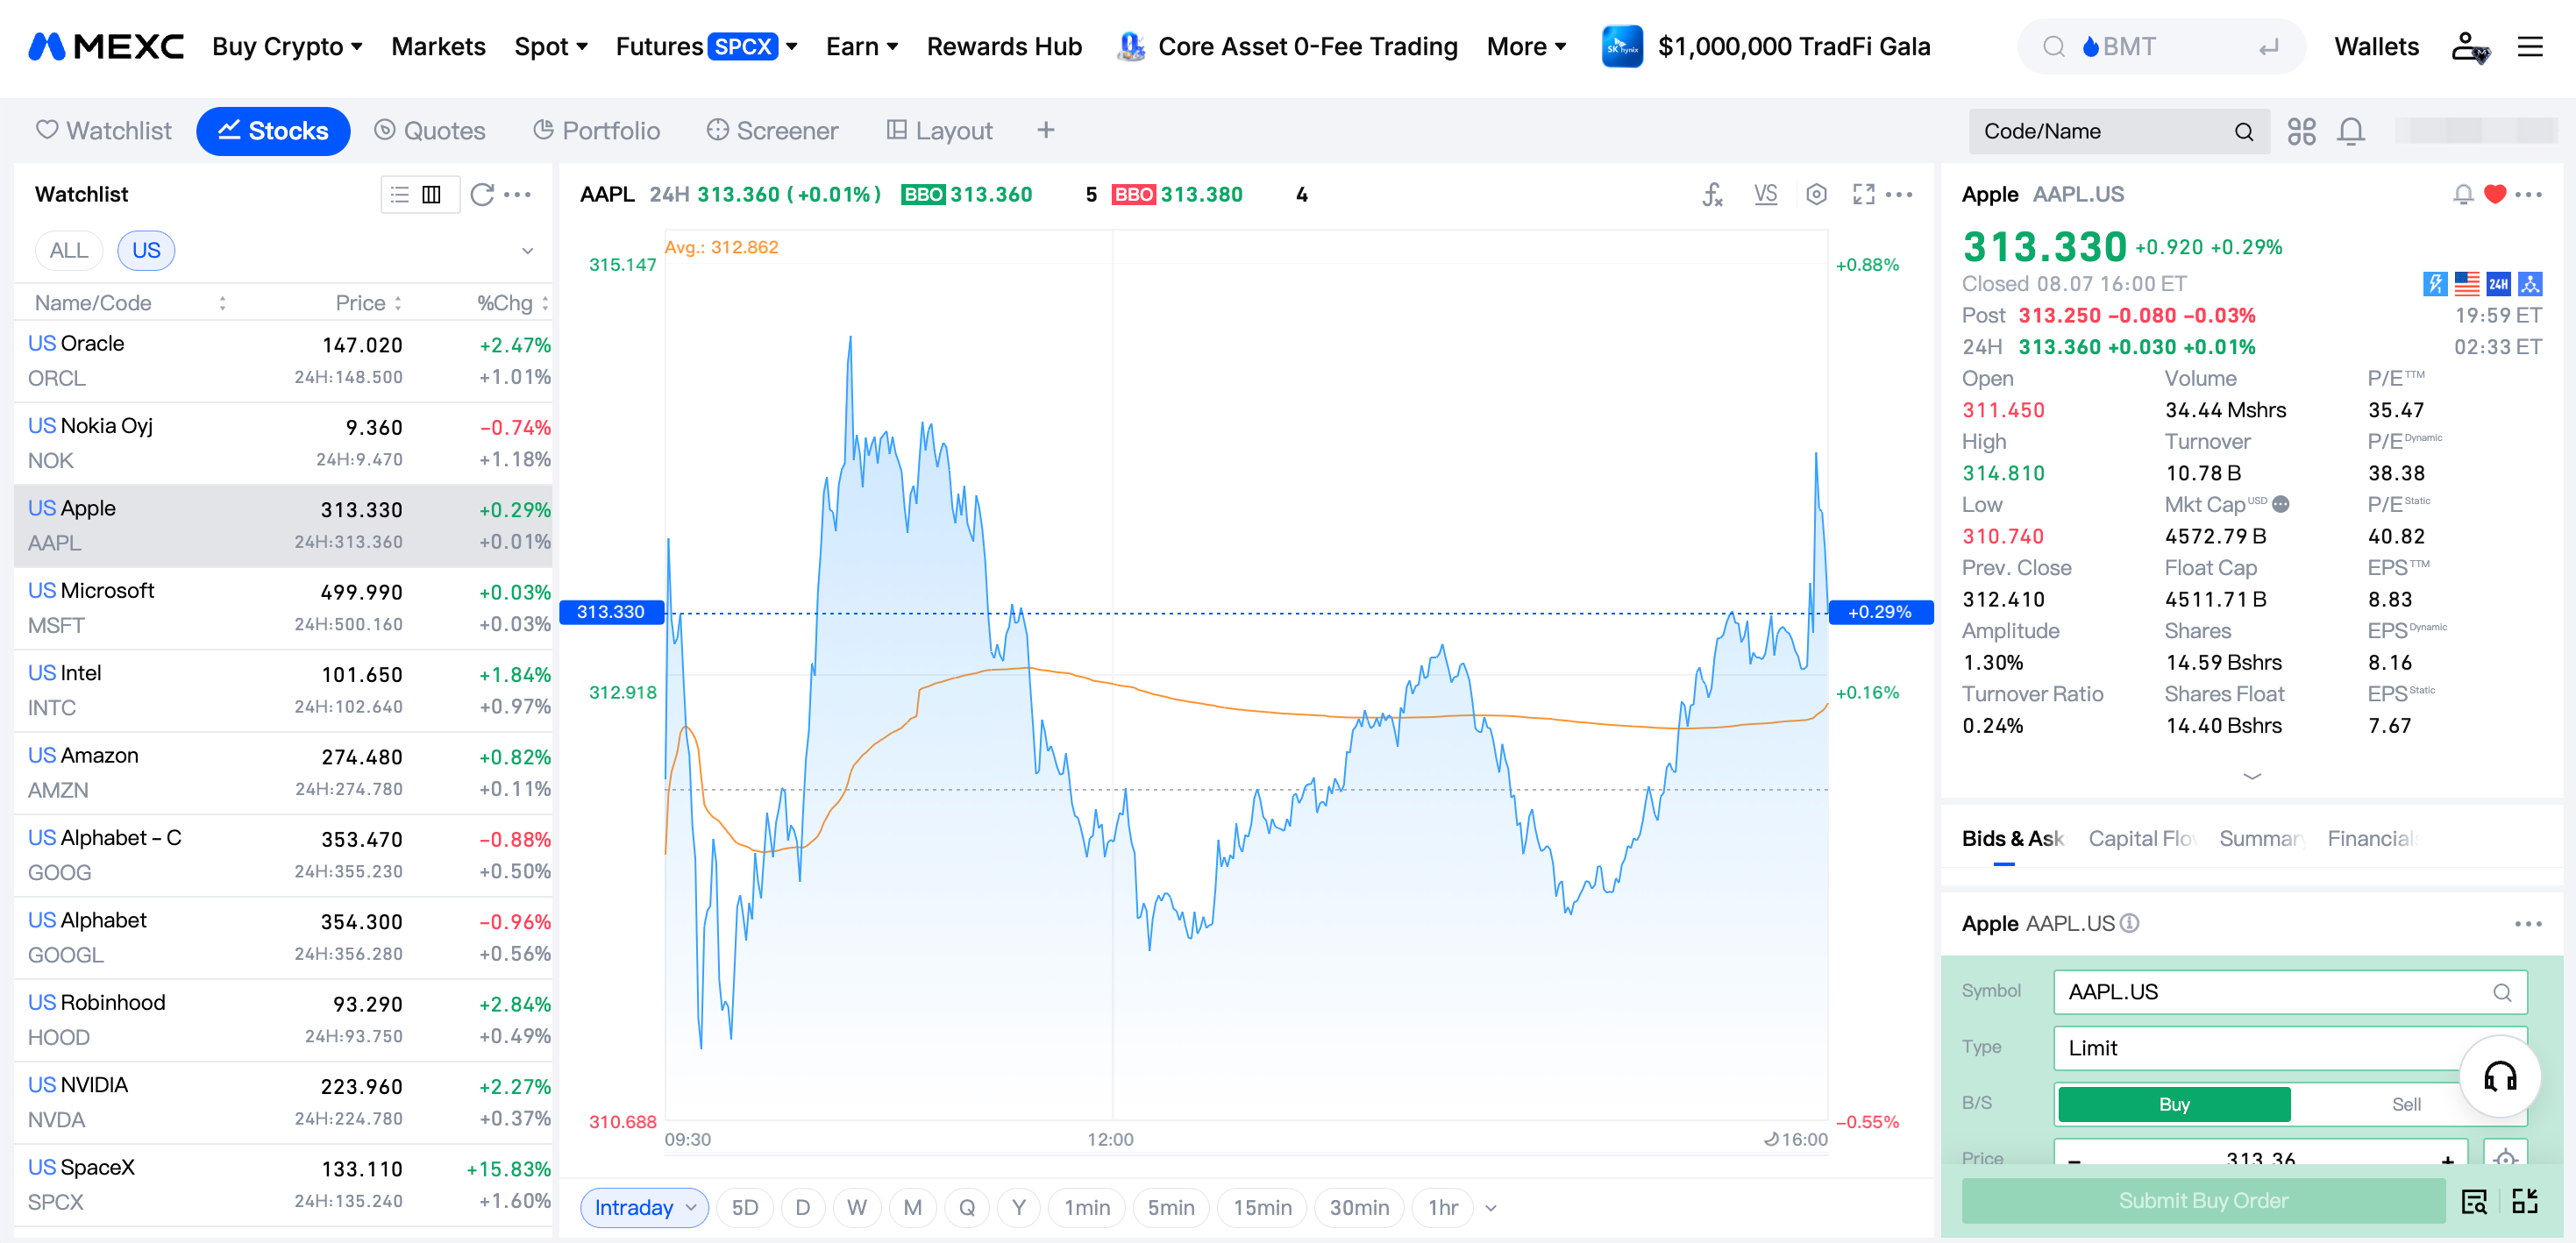Click the lightning bolt quote icon

2435,284
